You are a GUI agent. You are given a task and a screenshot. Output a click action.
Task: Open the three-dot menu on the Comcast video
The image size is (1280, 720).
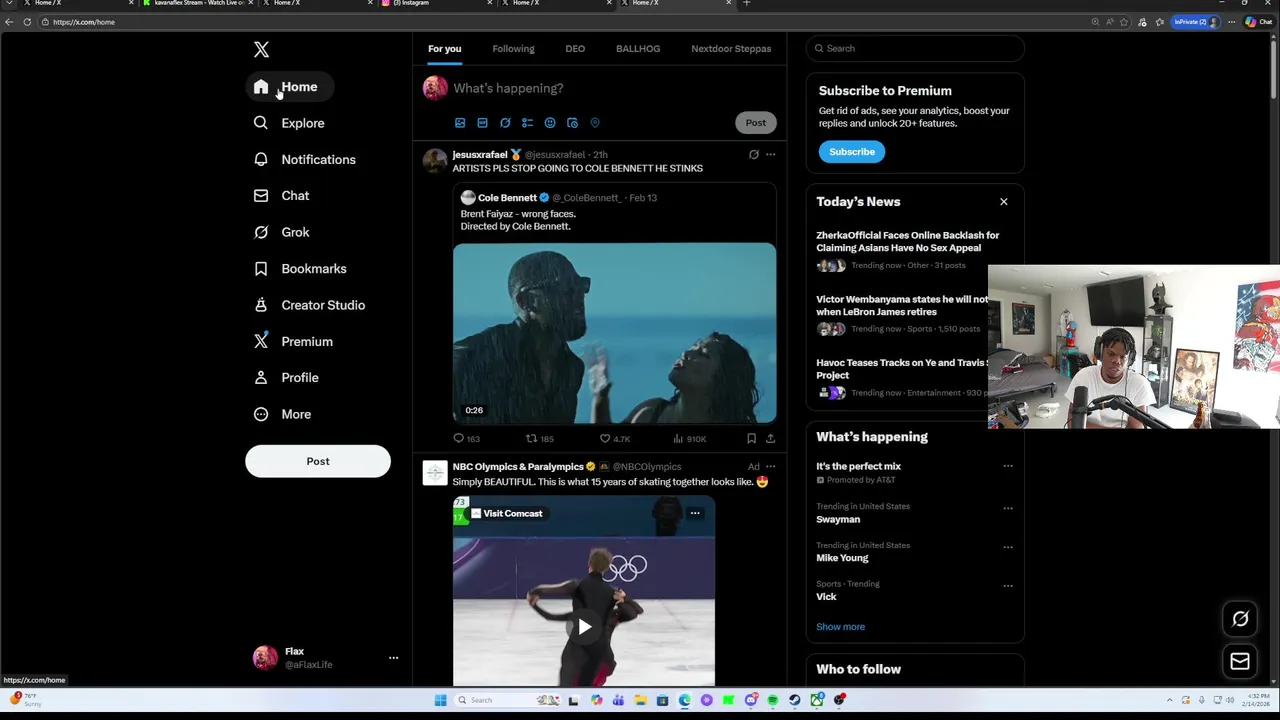click(x=695, y=513)
